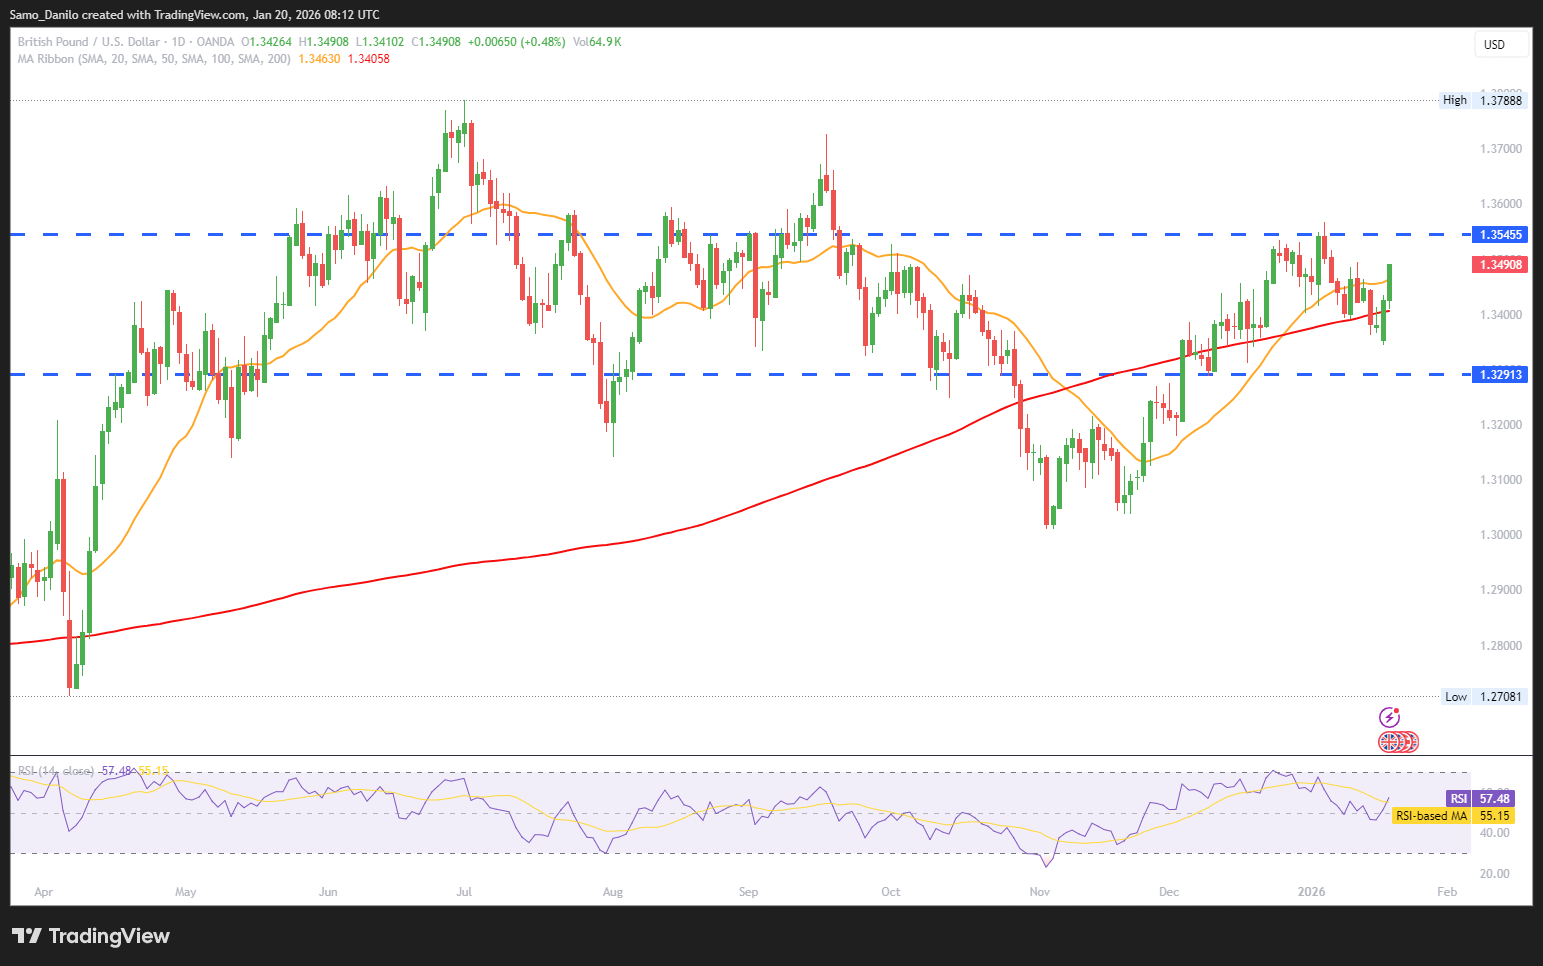Click the Jul marker on the time axis
The width and height of the screenshot is (1543, 966).
[x=464, y=892]
